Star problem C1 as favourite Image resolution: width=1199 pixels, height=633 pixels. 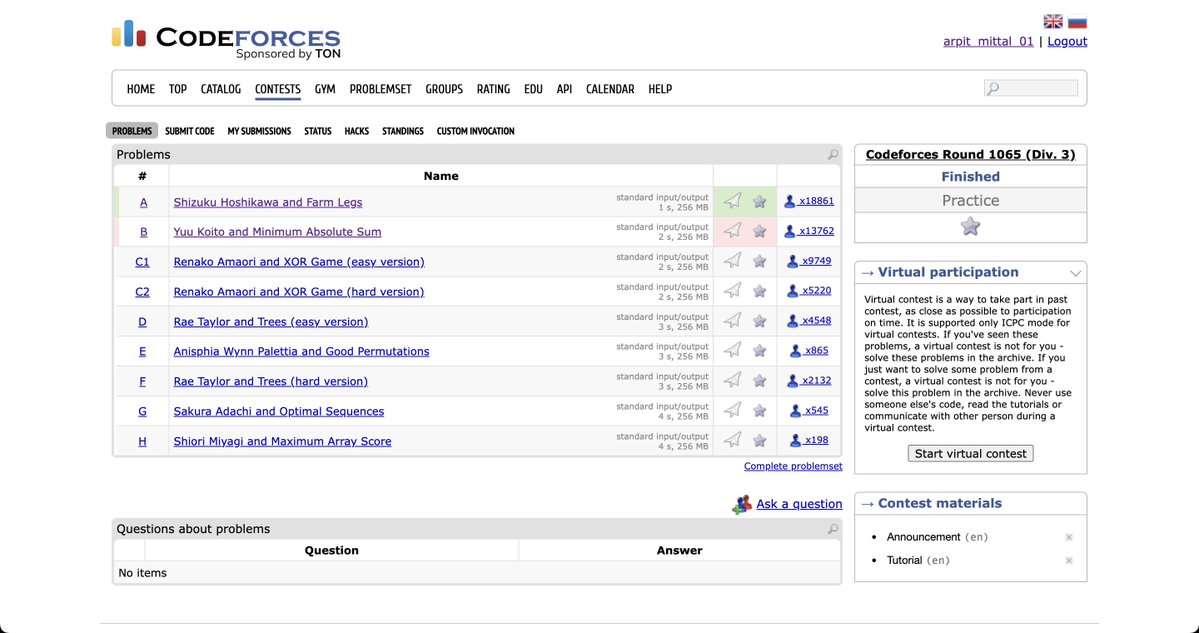pyautogui.click(x=759, y=261)
